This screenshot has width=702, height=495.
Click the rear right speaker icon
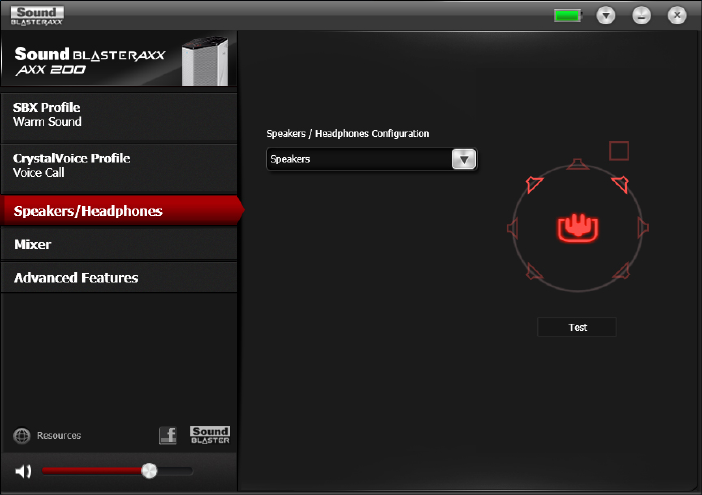coord(621,271)
